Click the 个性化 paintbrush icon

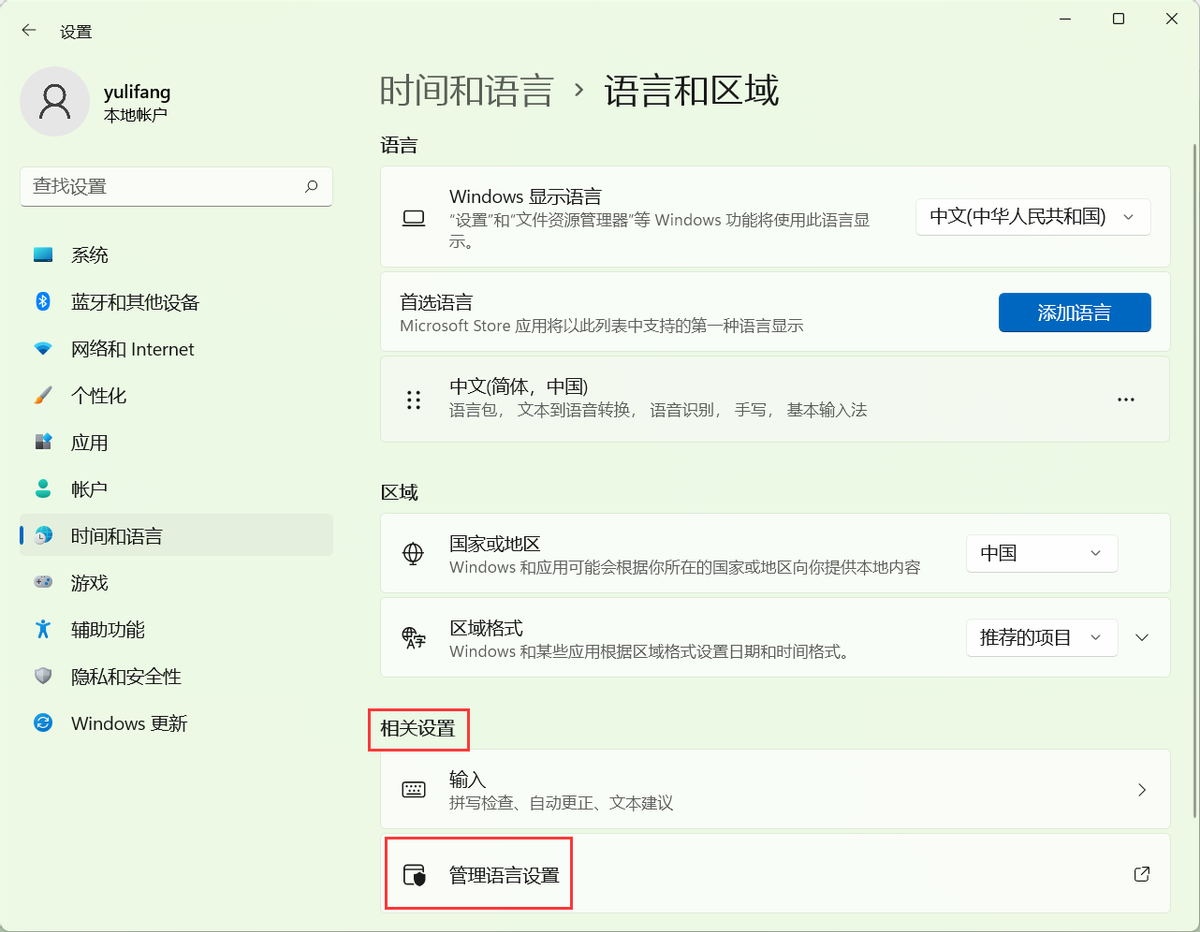[43, 396]
